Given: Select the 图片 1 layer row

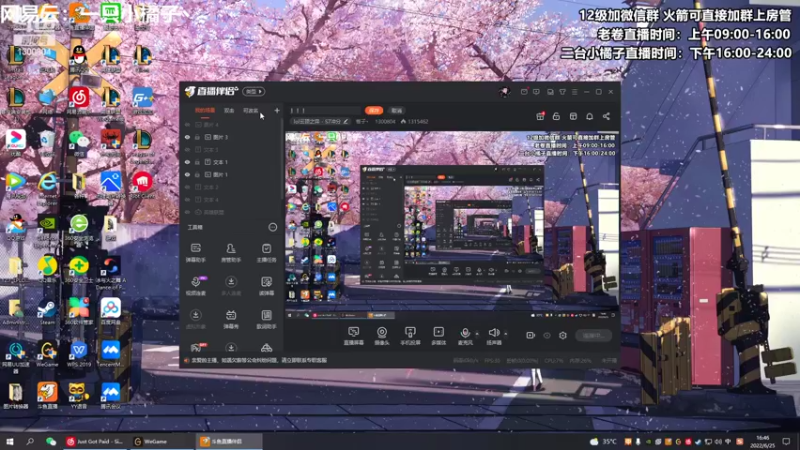Looking at the screenshot, I should tap(232, 174).
